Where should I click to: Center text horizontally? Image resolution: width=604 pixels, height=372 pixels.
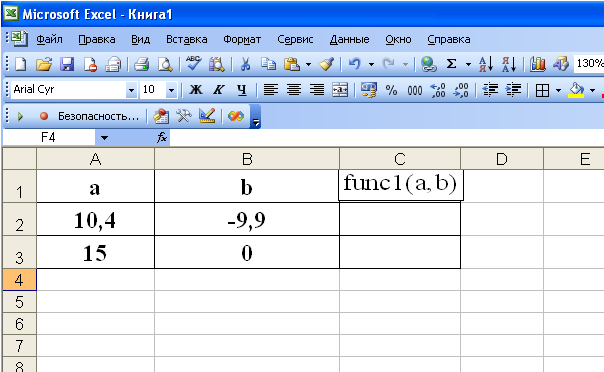tap(294, 90)
